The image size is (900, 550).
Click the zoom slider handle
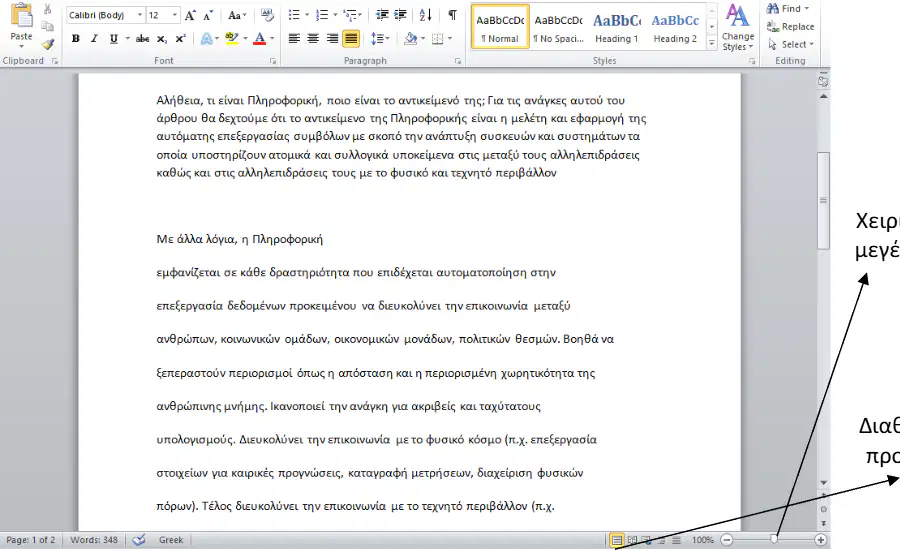[x=774, y=540]
